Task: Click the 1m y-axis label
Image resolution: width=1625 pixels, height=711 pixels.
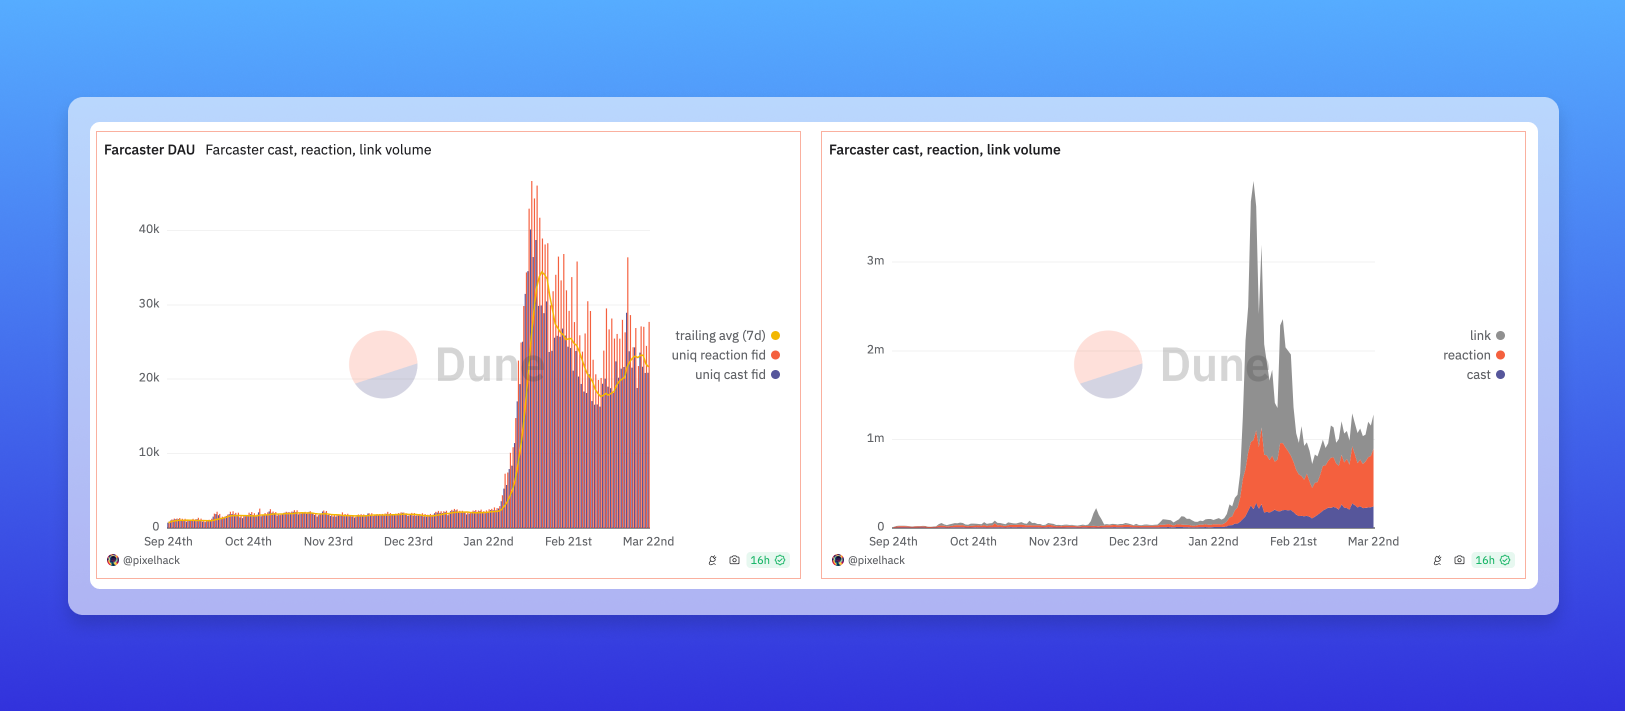Action: pyautogui.click(x=875, y=438)
